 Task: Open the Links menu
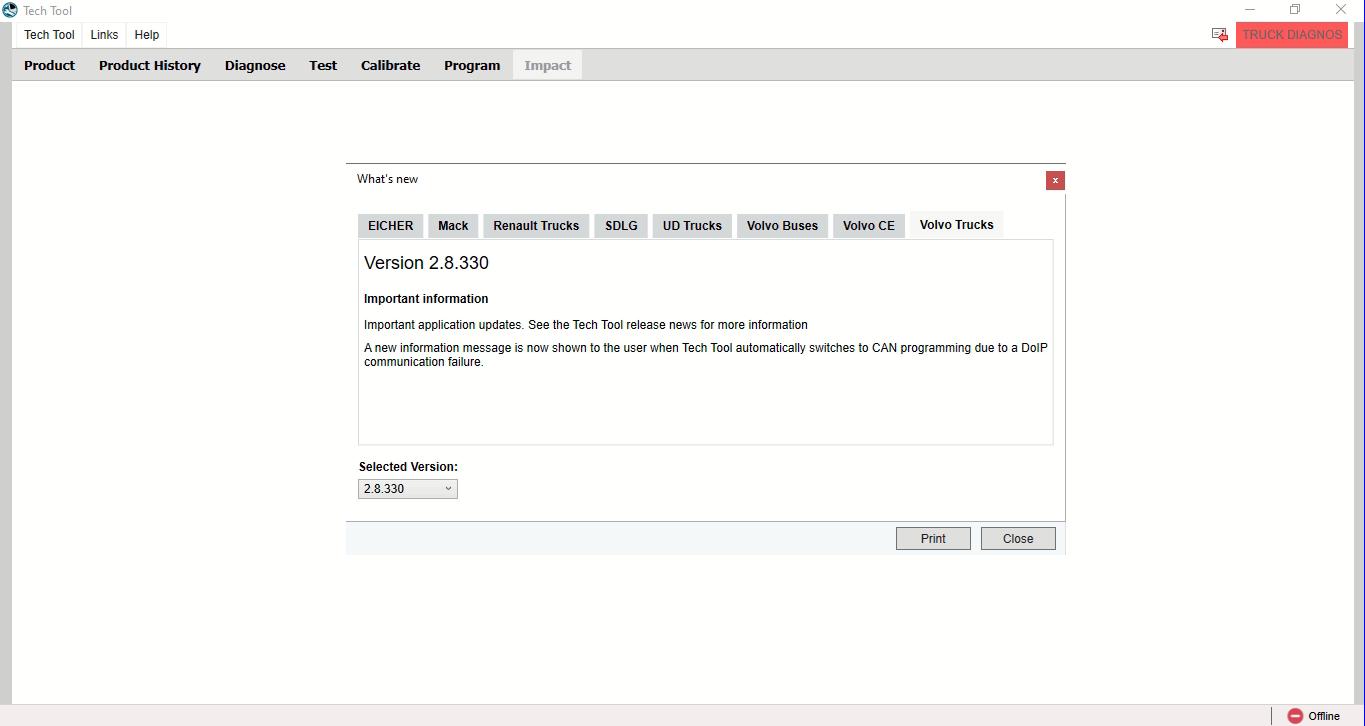[x=104, y=35]
